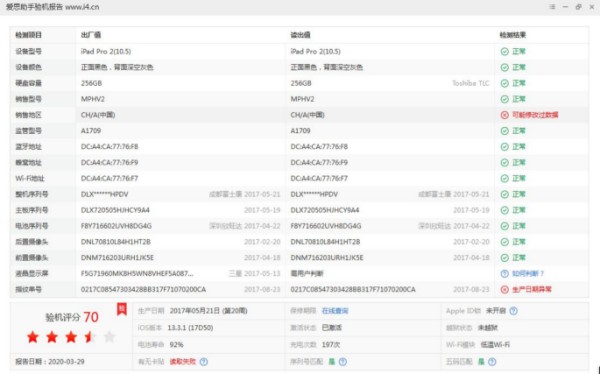Click the help icon beside 五码匹配

coord(492,362)
